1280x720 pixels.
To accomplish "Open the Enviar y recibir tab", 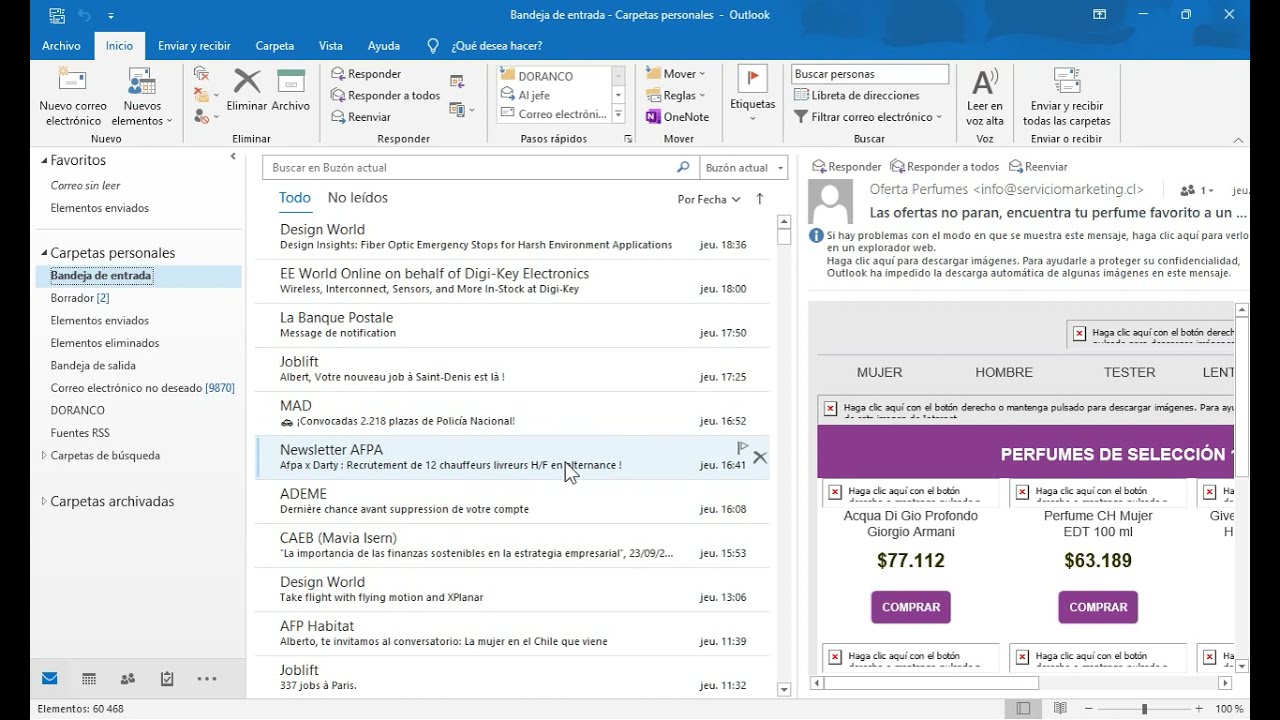I will (194, 46).
